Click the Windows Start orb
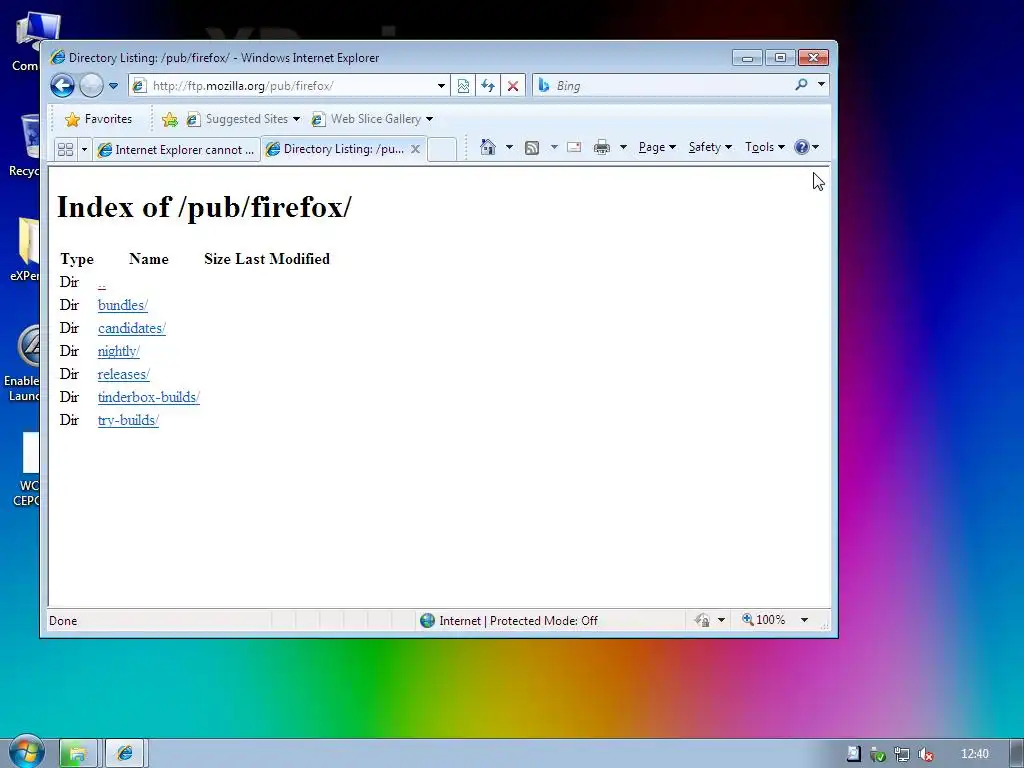The image size is (1024, 768). click(26, 752)
